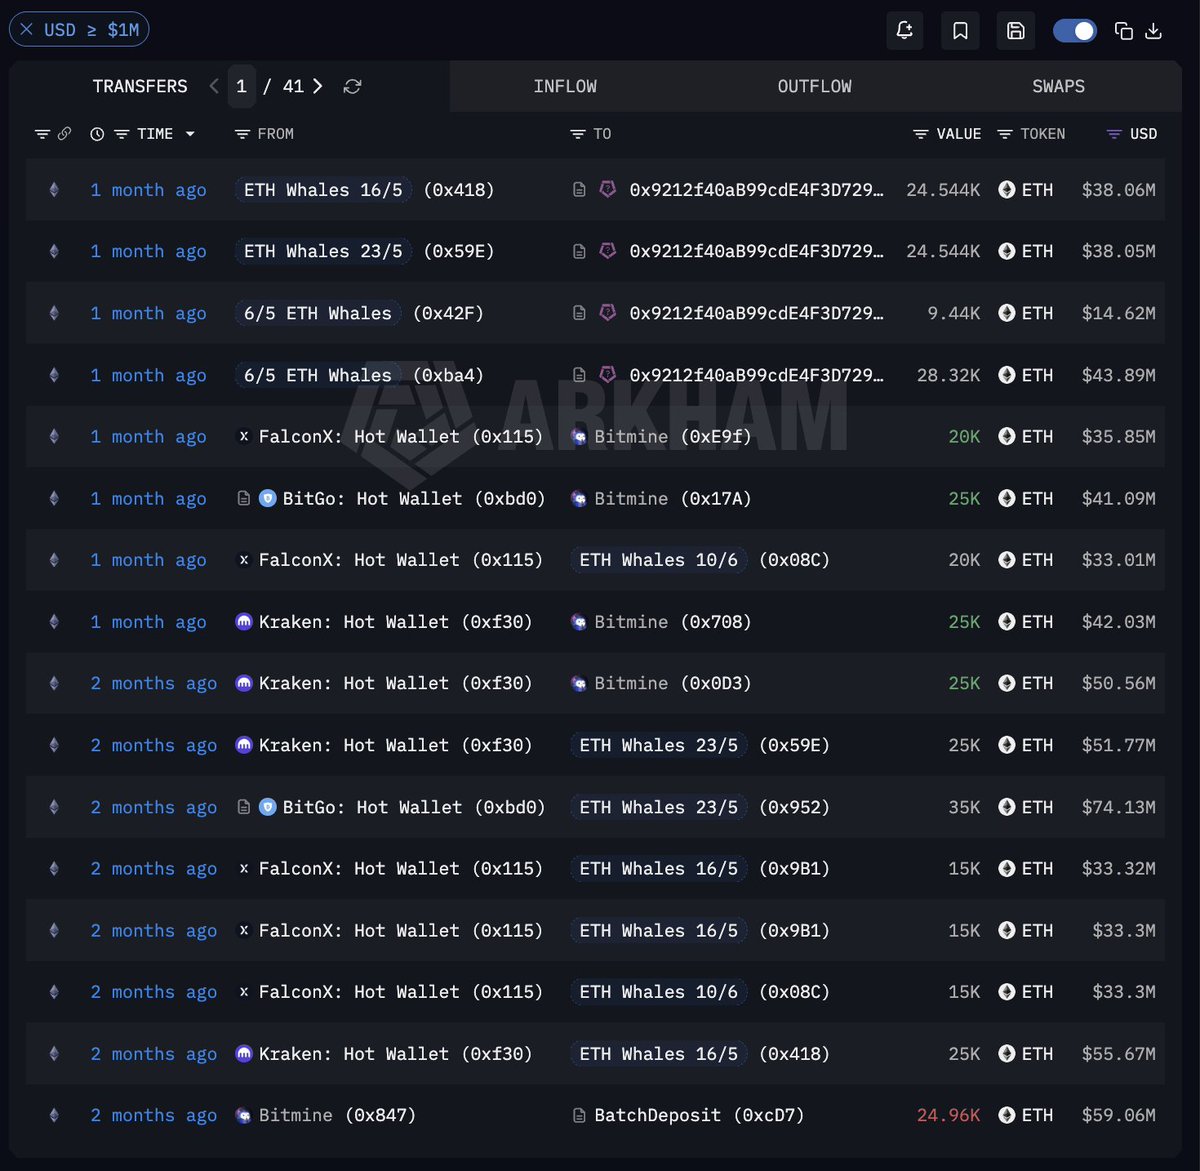Open ETH Whales 16/5 (0x418) in the $55.67M row
This screenshot has width=1200, height=1171.
(x=700, y=1054)
